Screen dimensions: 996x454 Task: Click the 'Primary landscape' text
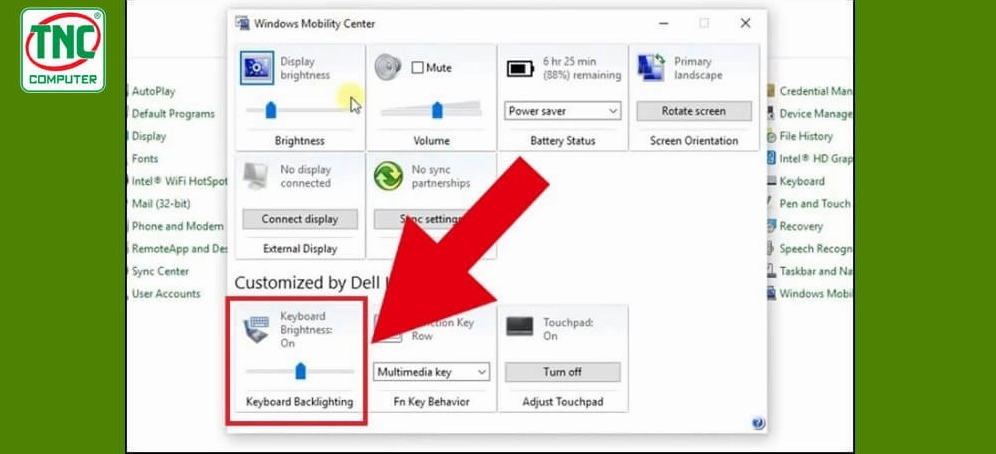[698, 68]
